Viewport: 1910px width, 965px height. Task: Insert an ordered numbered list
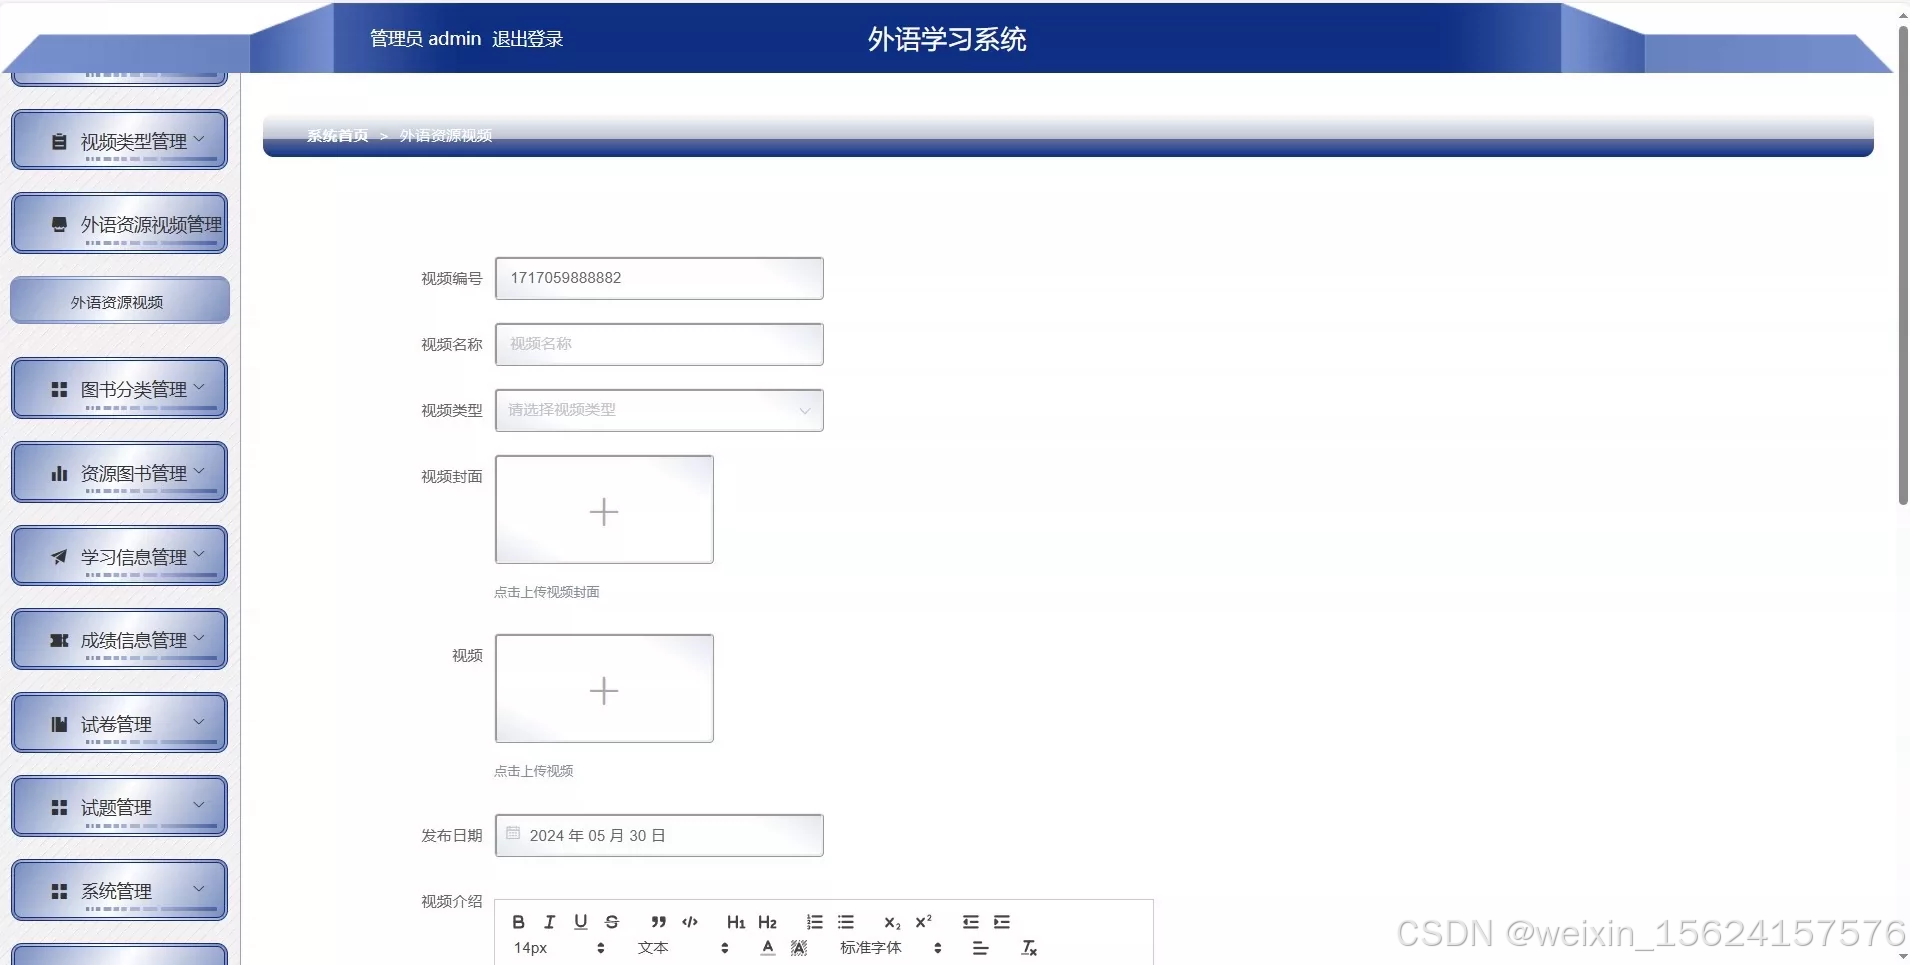(815, 922)
